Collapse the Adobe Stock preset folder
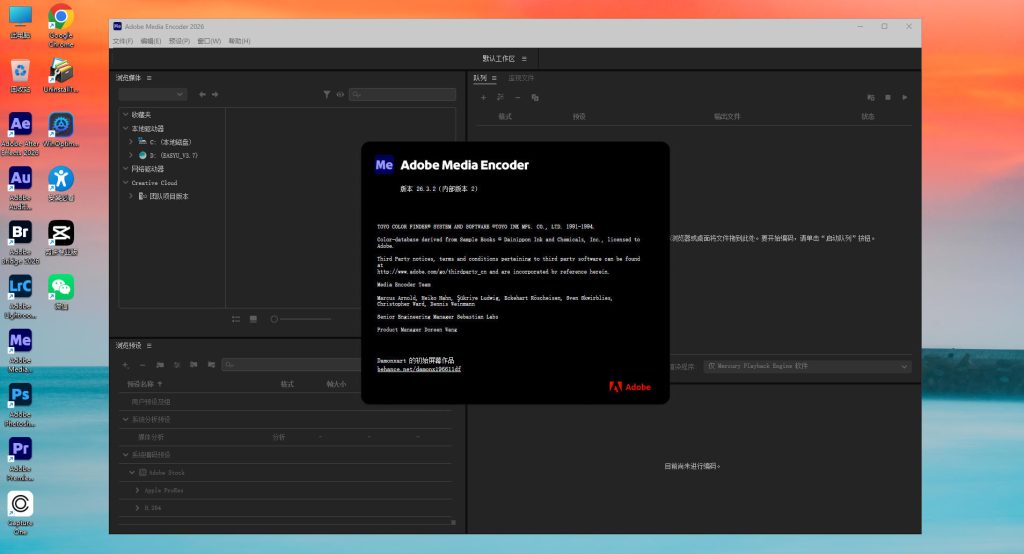The width and height of the screenshot is (1024, 554). (132, 472)
